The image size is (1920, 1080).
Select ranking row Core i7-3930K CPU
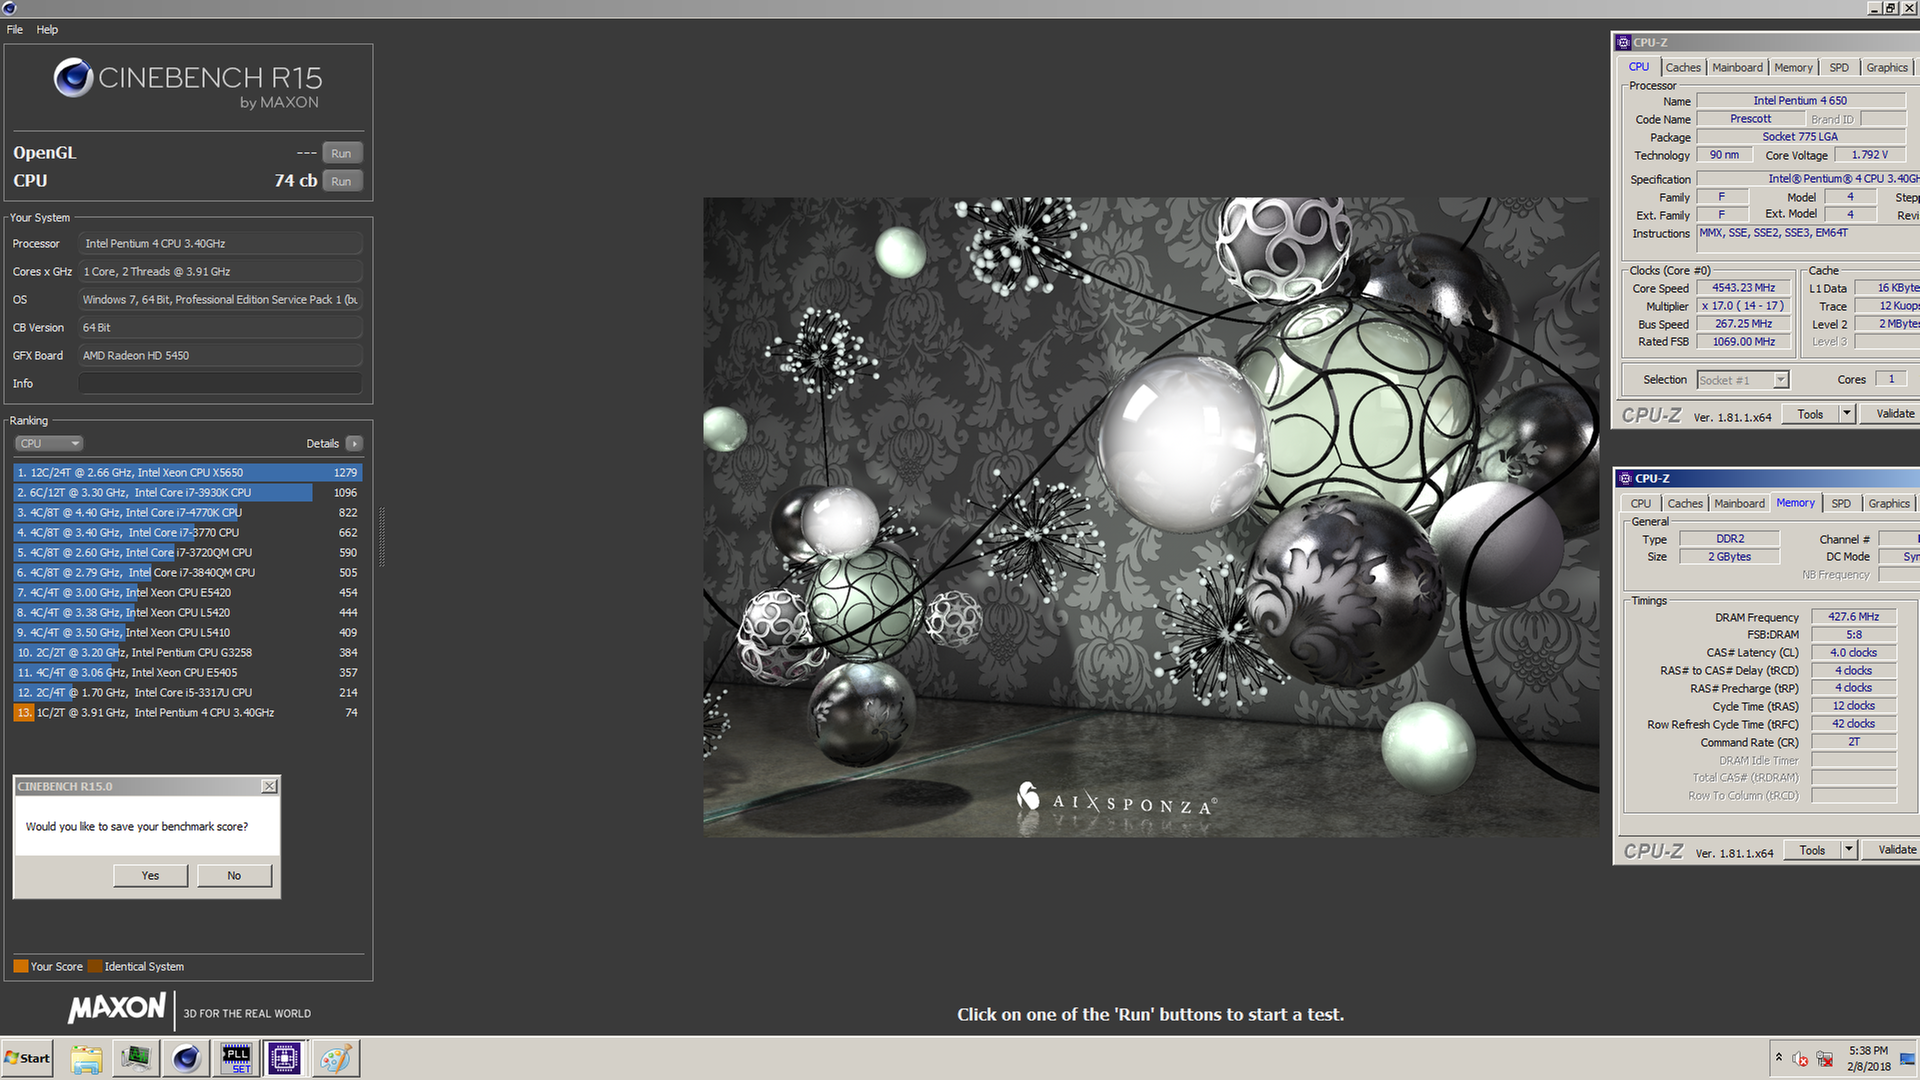coord(188,492)
